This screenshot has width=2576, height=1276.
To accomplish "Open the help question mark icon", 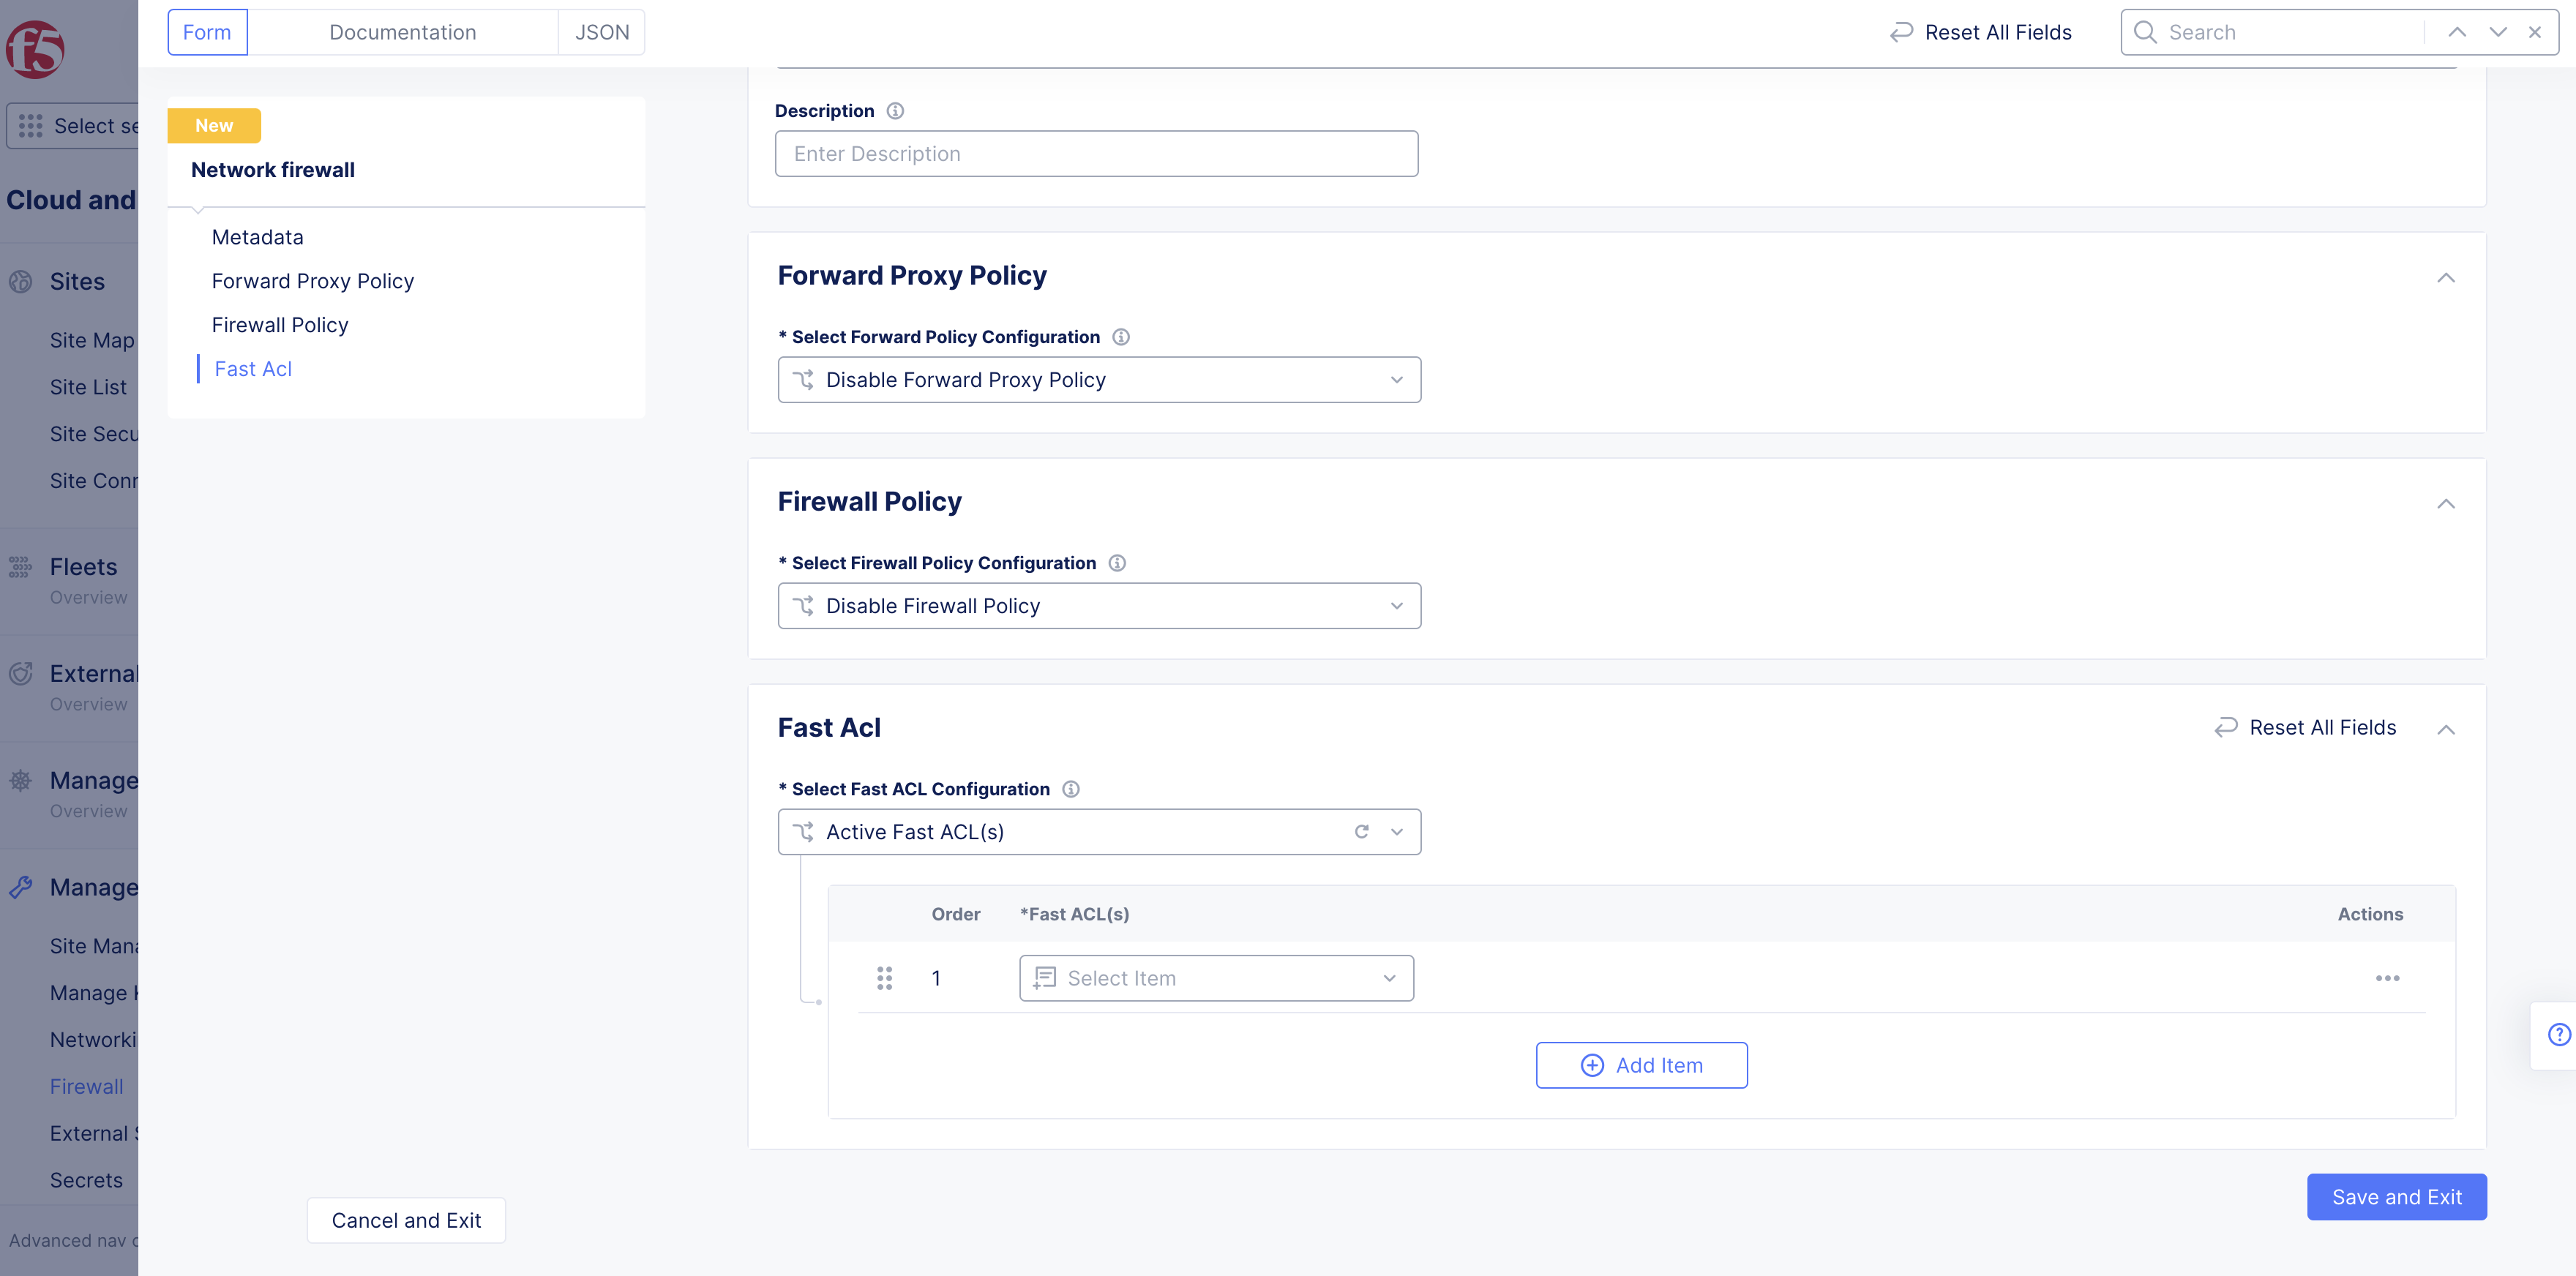I will point(2558,1034).
